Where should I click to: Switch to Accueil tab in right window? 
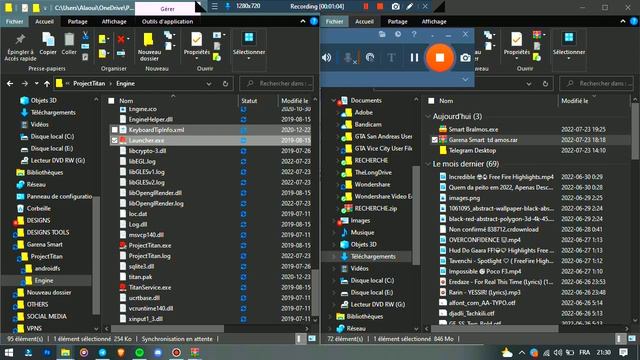click(x=364, y=21)
